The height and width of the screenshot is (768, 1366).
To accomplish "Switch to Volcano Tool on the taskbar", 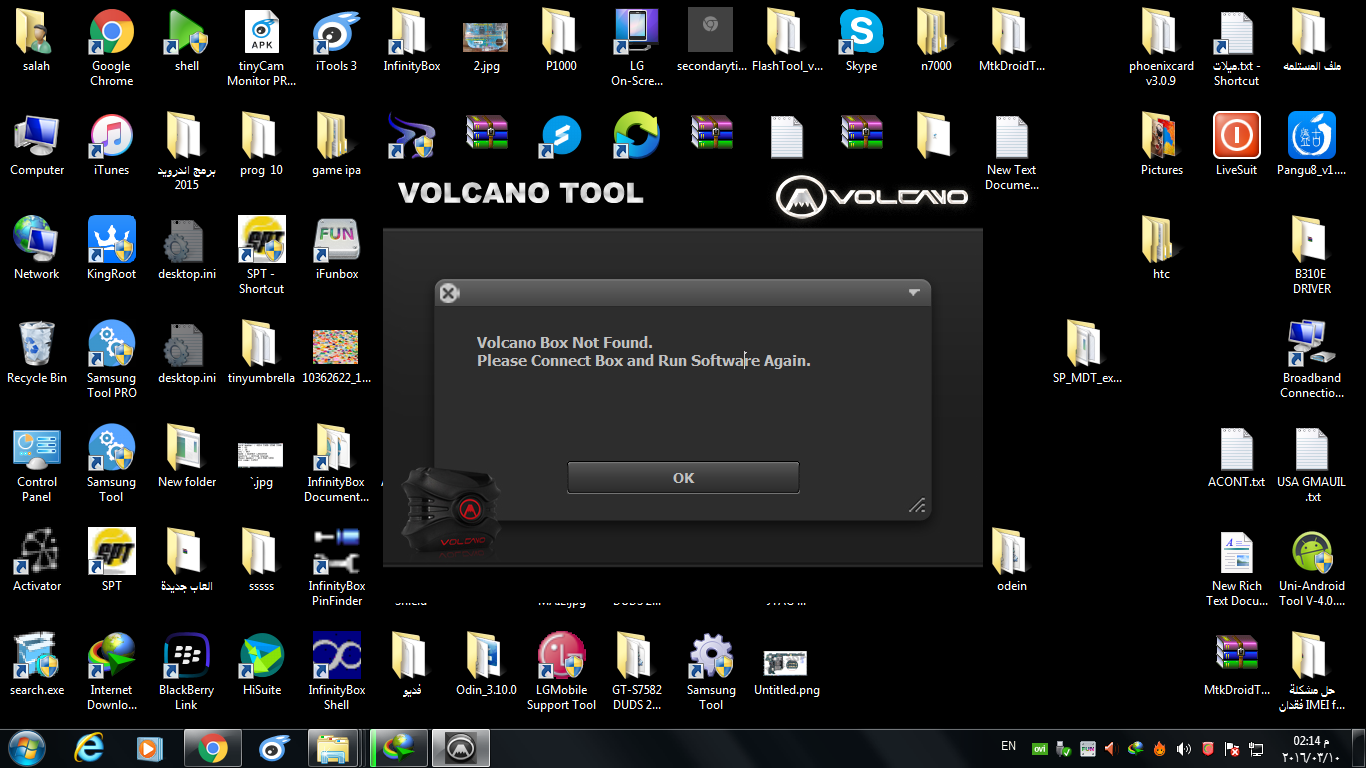I will (460, 747).
